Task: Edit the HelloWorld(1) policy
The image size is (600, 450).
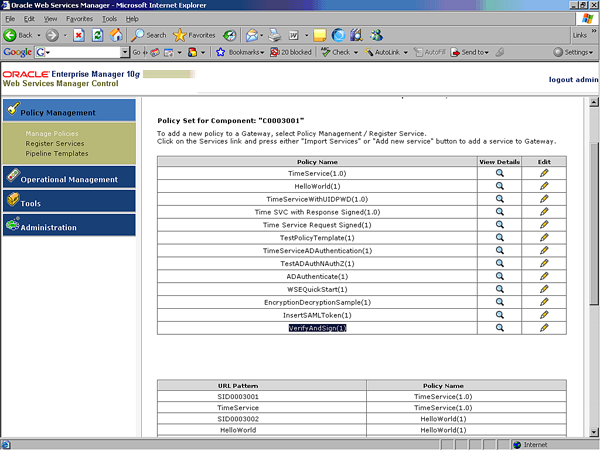Action: tap(544, 186)
